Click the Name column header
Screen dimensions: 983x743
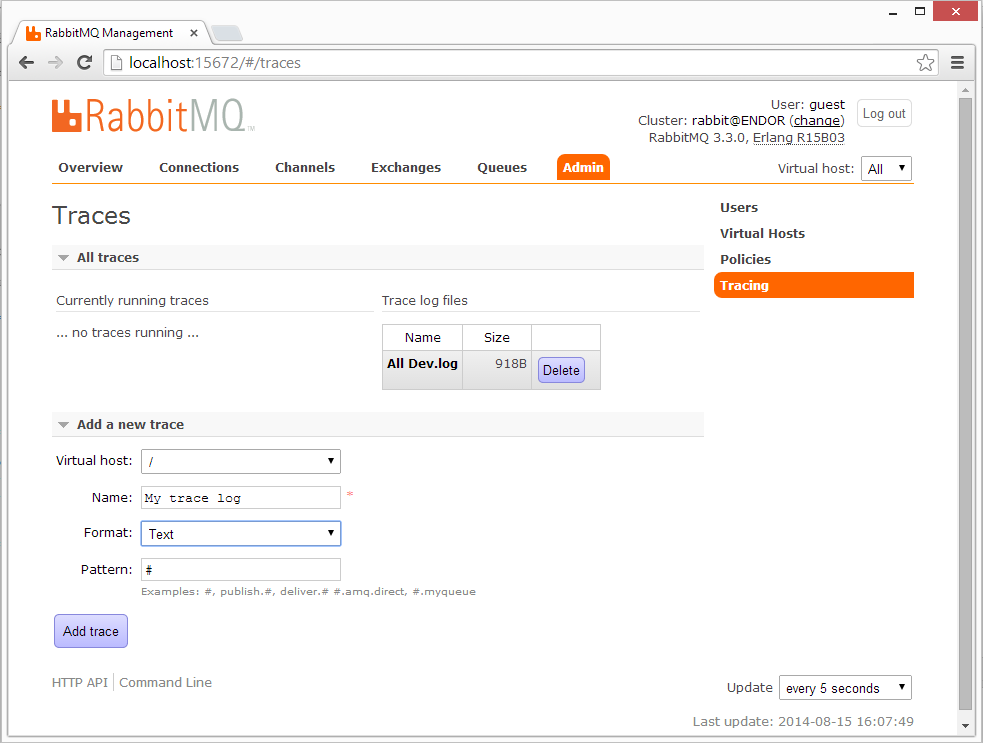pyautogui.click(x=423, y=337)
